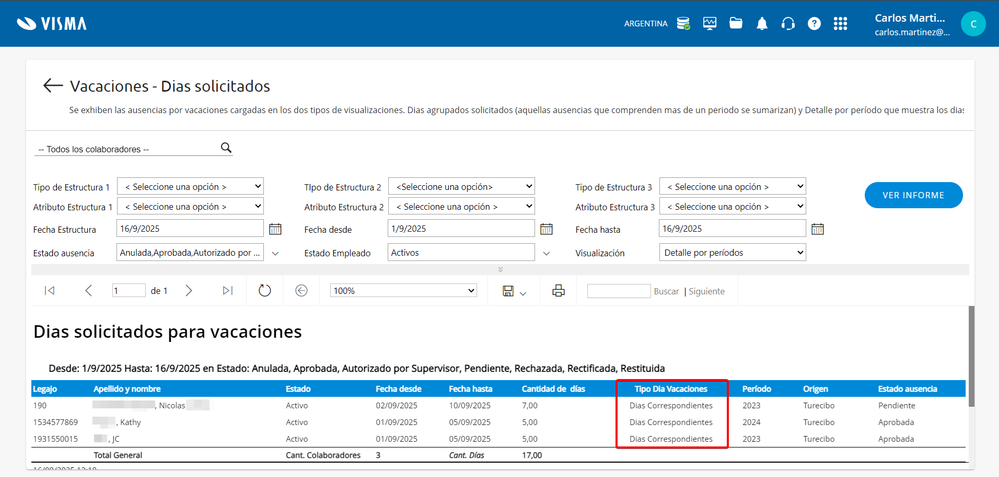Open Fecha hasta calendar picker
The height and width of the screenshot is (477, 999).
point(817,229)
